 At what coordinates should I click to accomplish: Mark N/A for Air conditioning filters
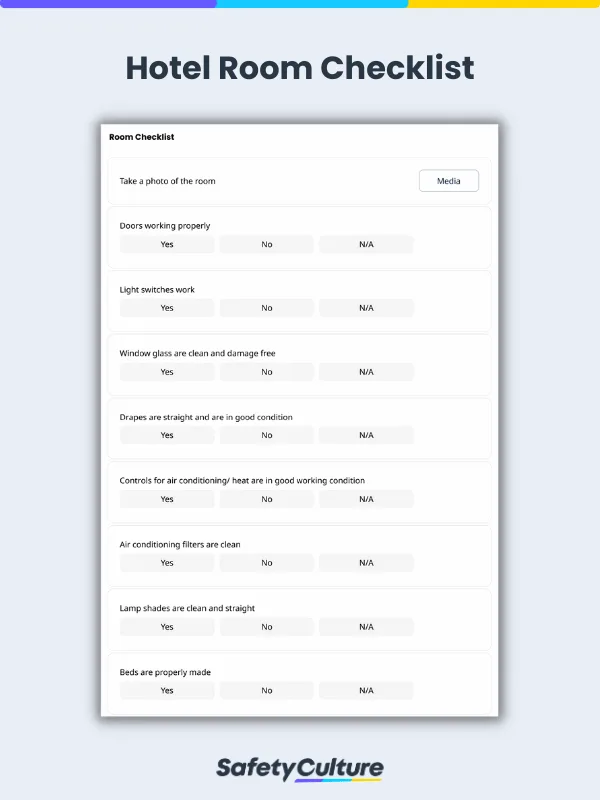[x=366, y=563]
